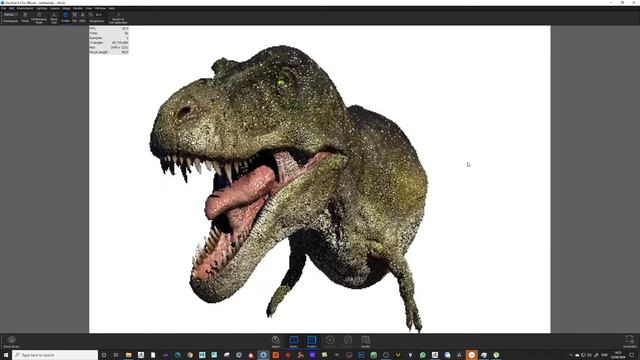Click the taskbar search box

click(55, 355)
